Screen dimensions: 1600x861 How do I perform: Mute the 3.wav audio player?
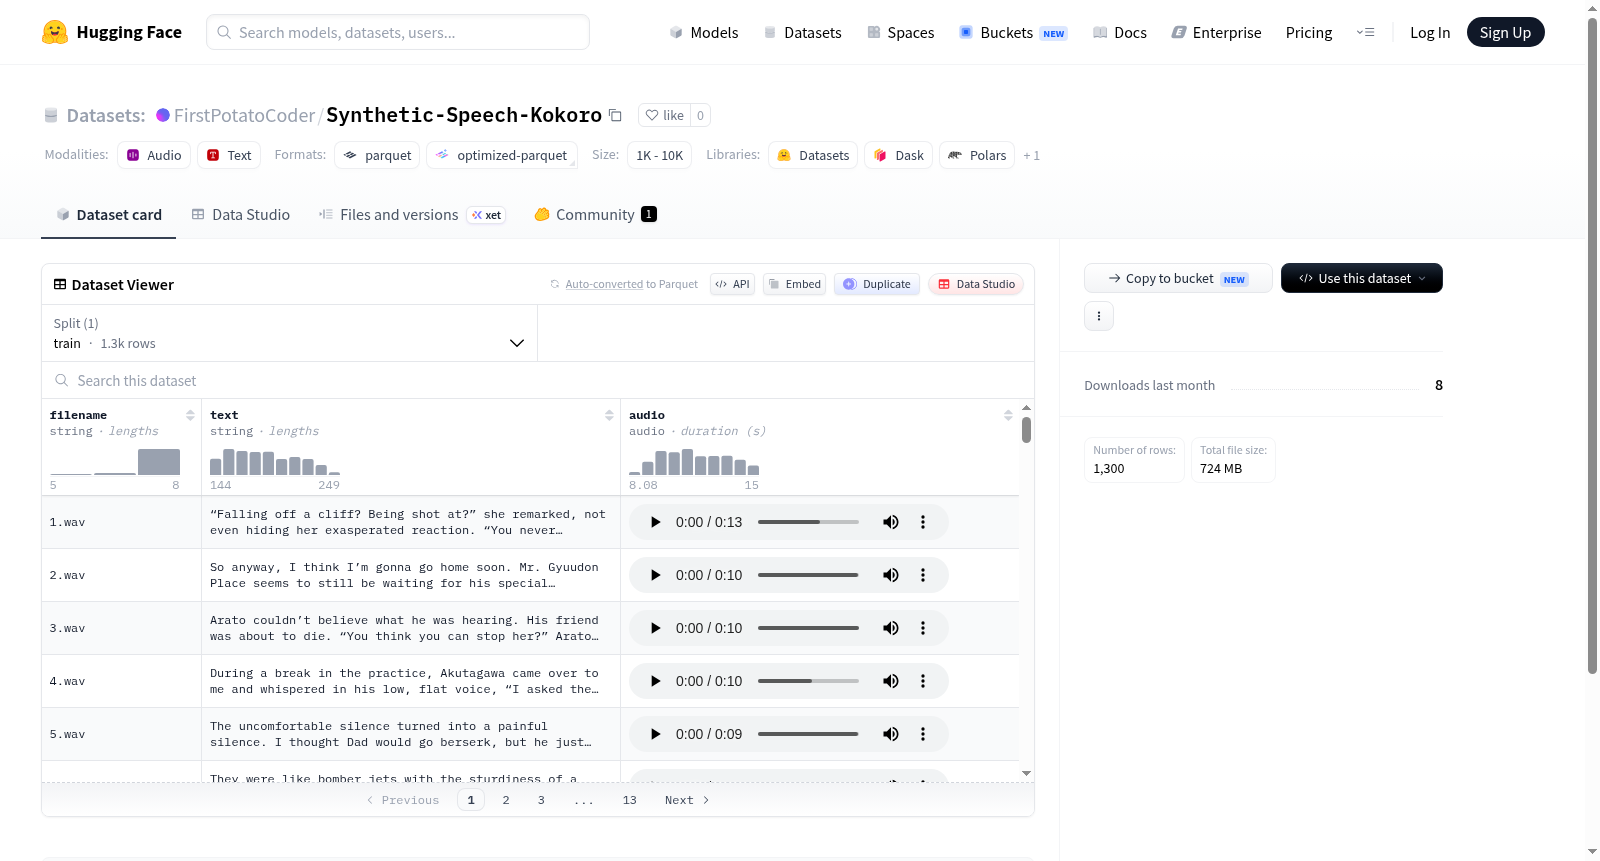[x=890, y=628]
